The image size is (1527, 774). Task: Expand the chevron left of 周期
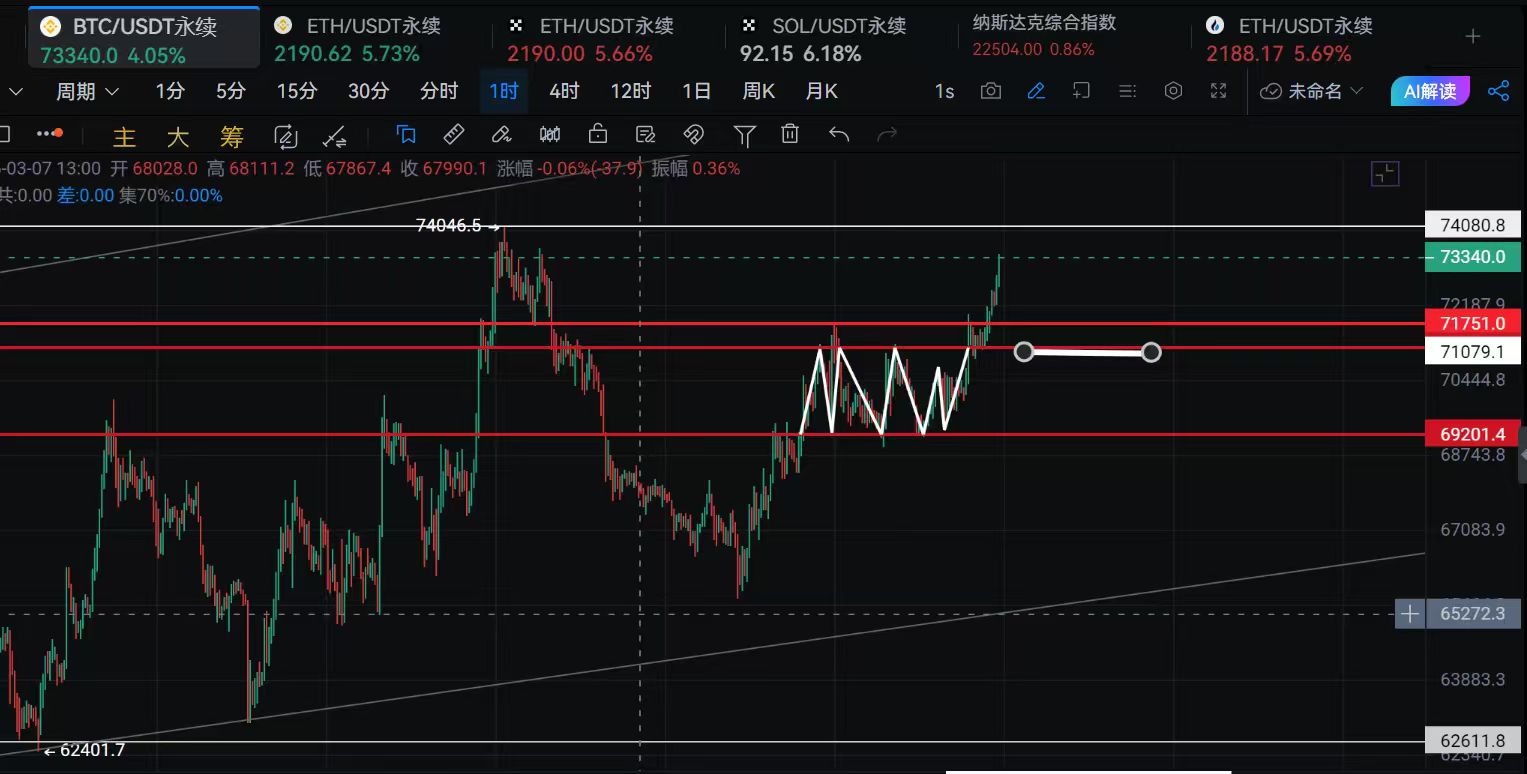click(x=15, y=92)
